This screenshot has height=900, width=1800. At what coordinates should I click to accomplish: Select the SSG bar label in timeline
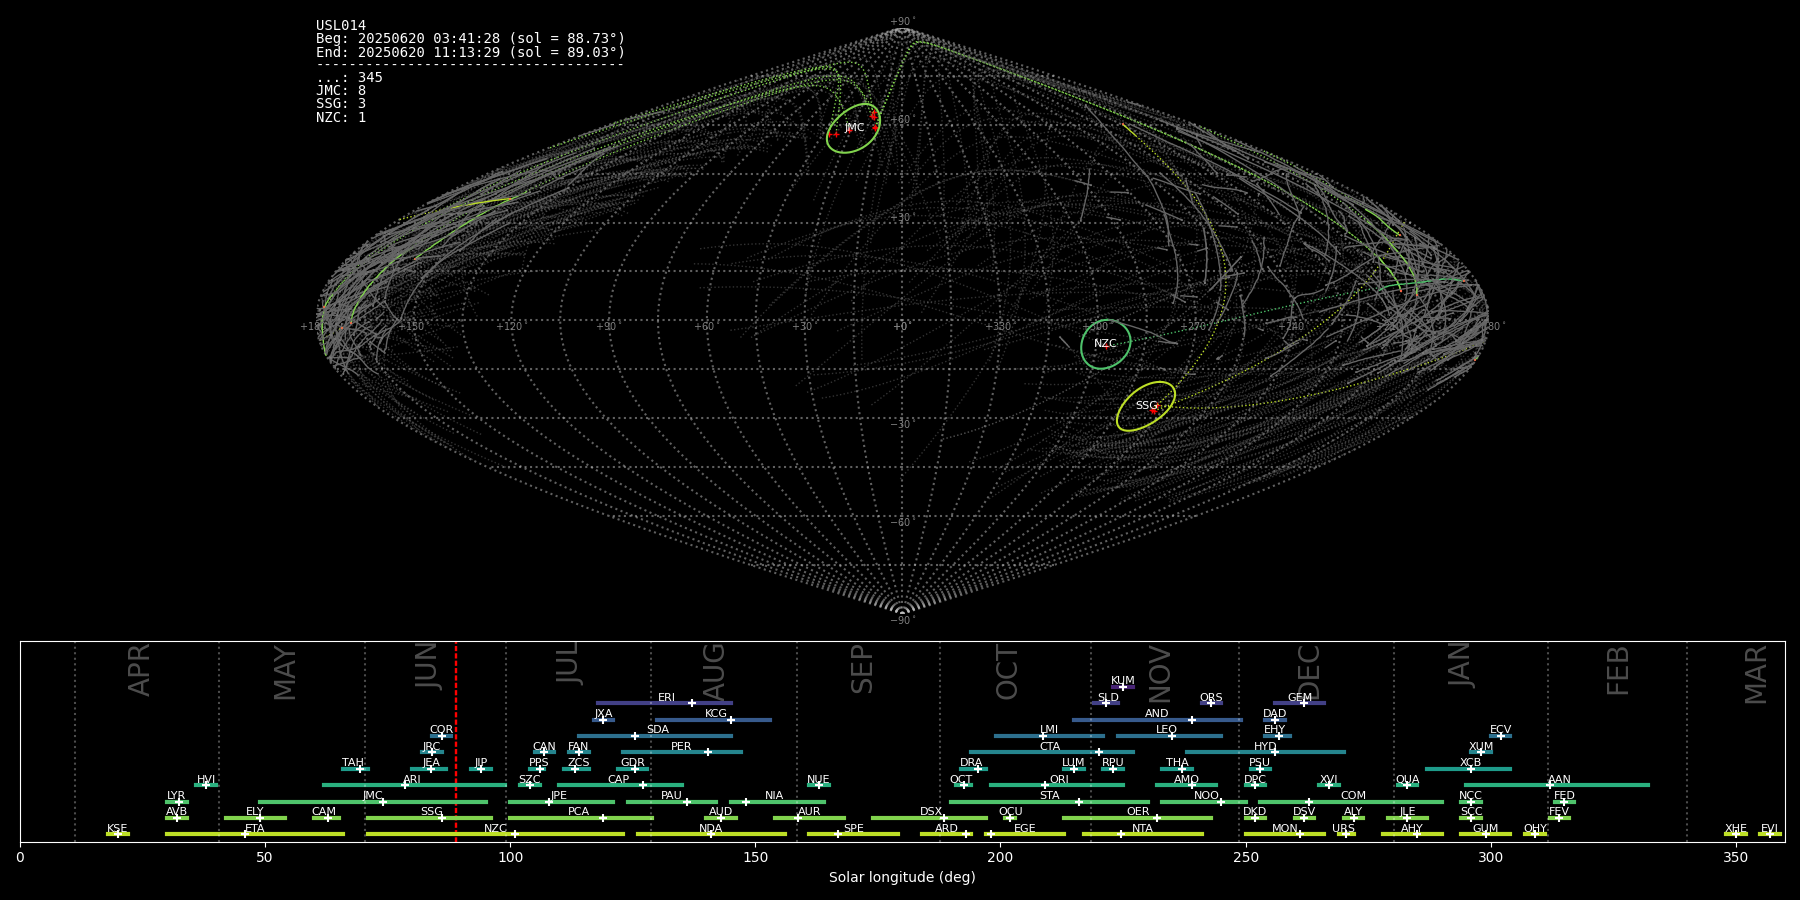click(431, 812)
